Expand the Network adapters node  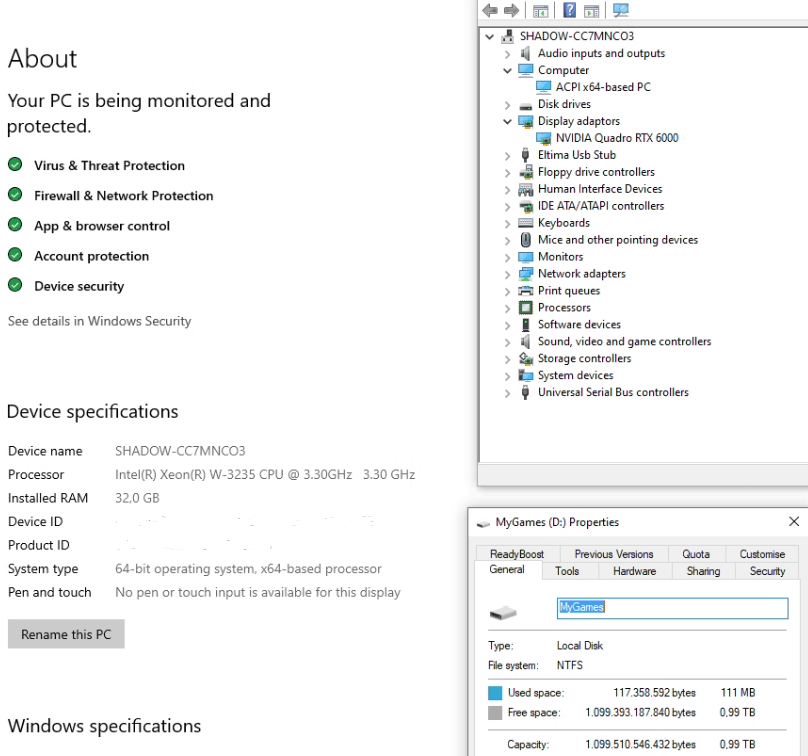click(508, 274)
